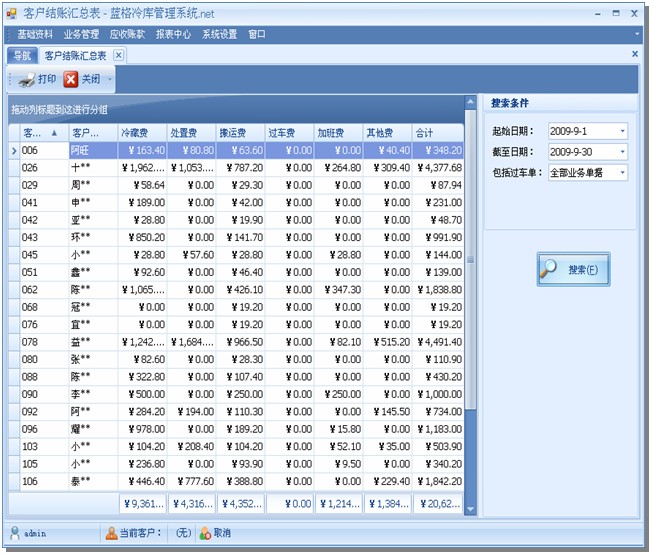Click the scrollbar down arrow
This screenshot has width=651, height=554.
pos(470,509)
